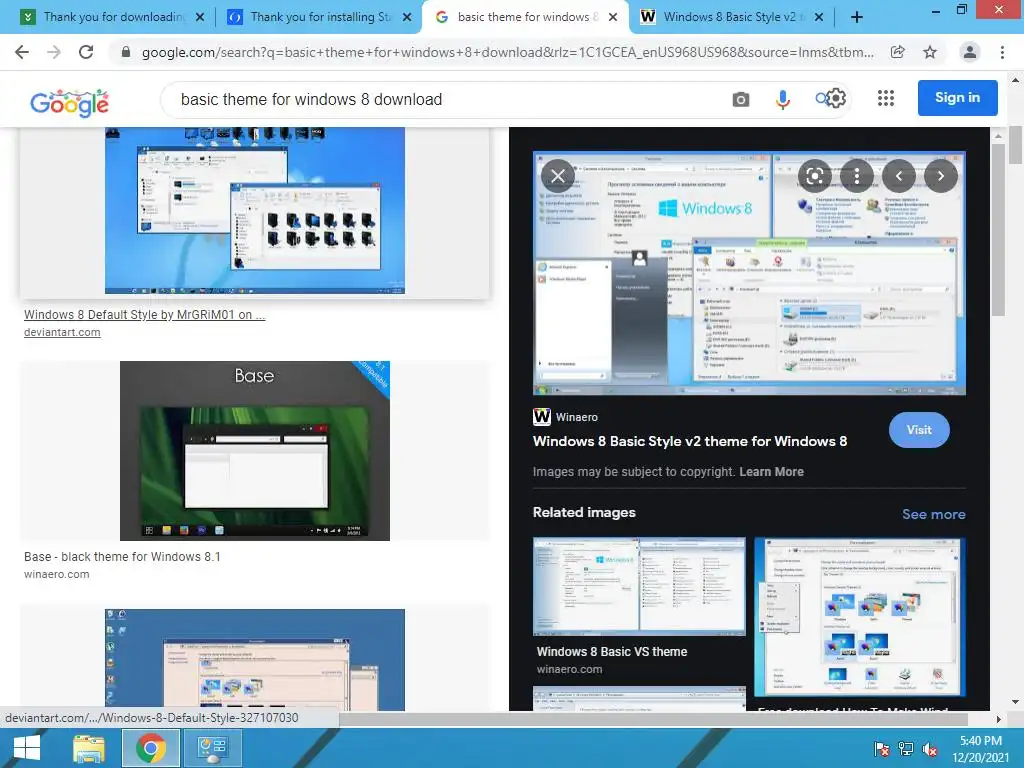Open the Windows 8 Default Style thumbnail
This screenshot has width=1024, height=768.
click(x=255, y=210)
